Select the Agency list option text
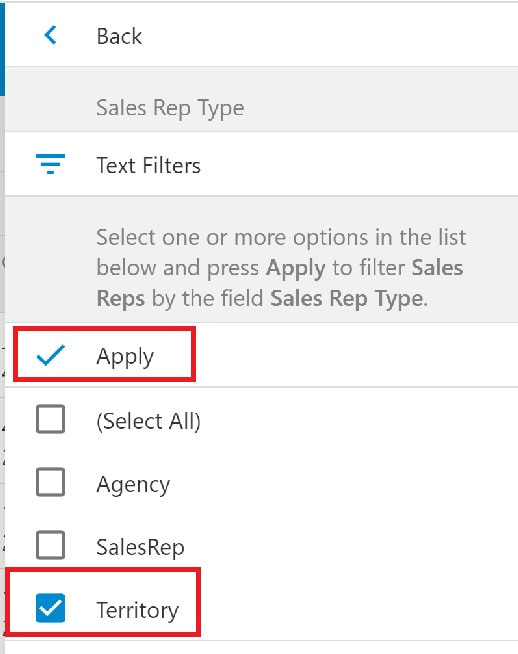The height and width of the screenshot is (654, 518). pyautogui.click(x=133, y=485)
